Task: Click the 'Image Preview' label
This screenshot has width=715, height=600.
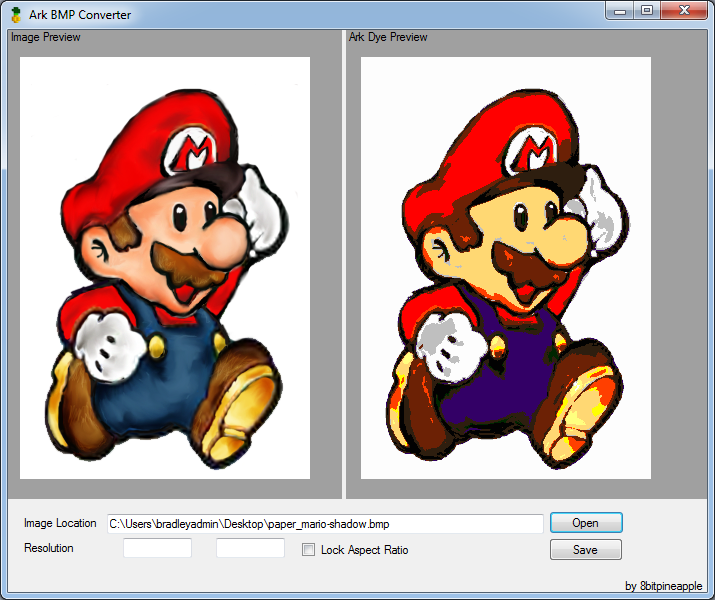Action: [46, 37]
